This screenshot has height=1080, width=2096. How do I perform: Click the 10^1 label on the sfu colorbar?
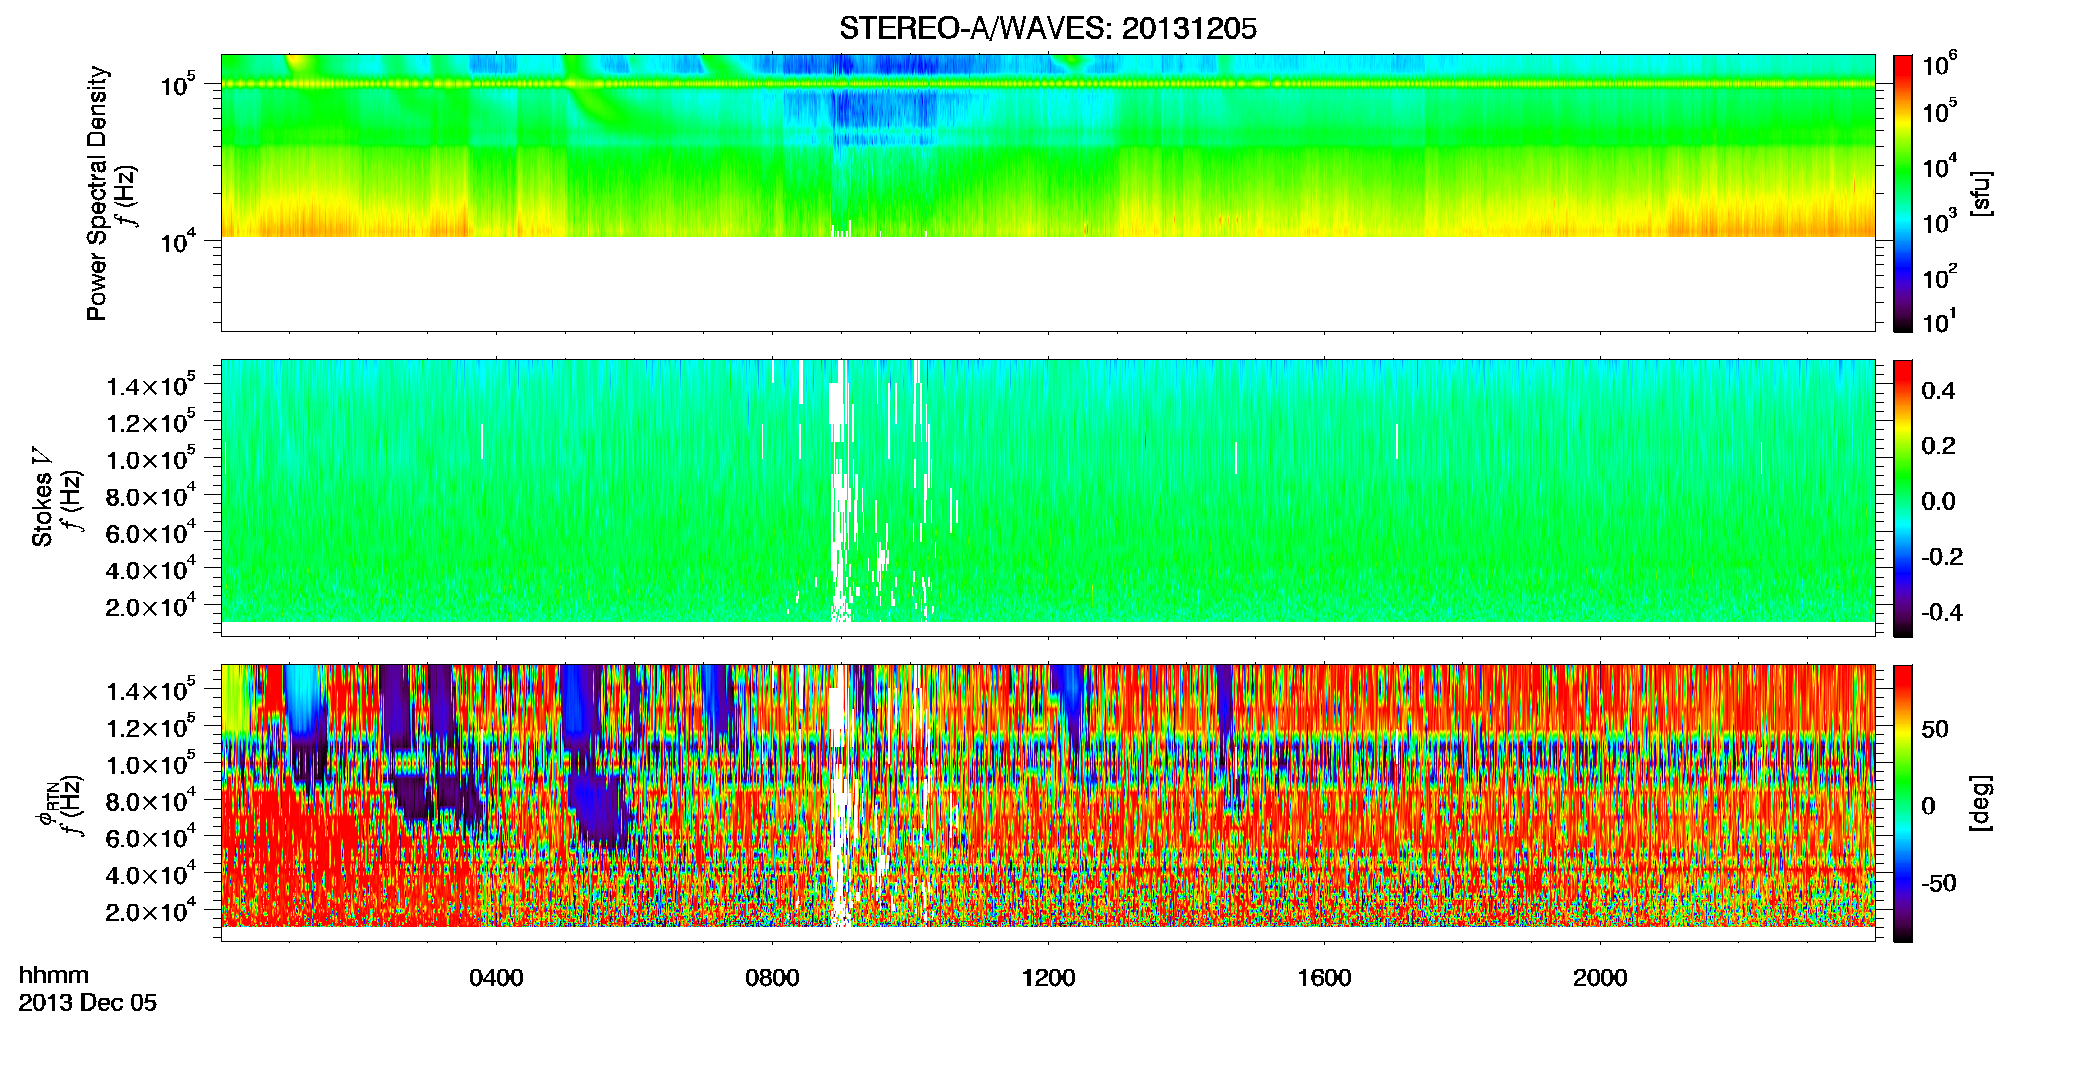(1941, 322)
